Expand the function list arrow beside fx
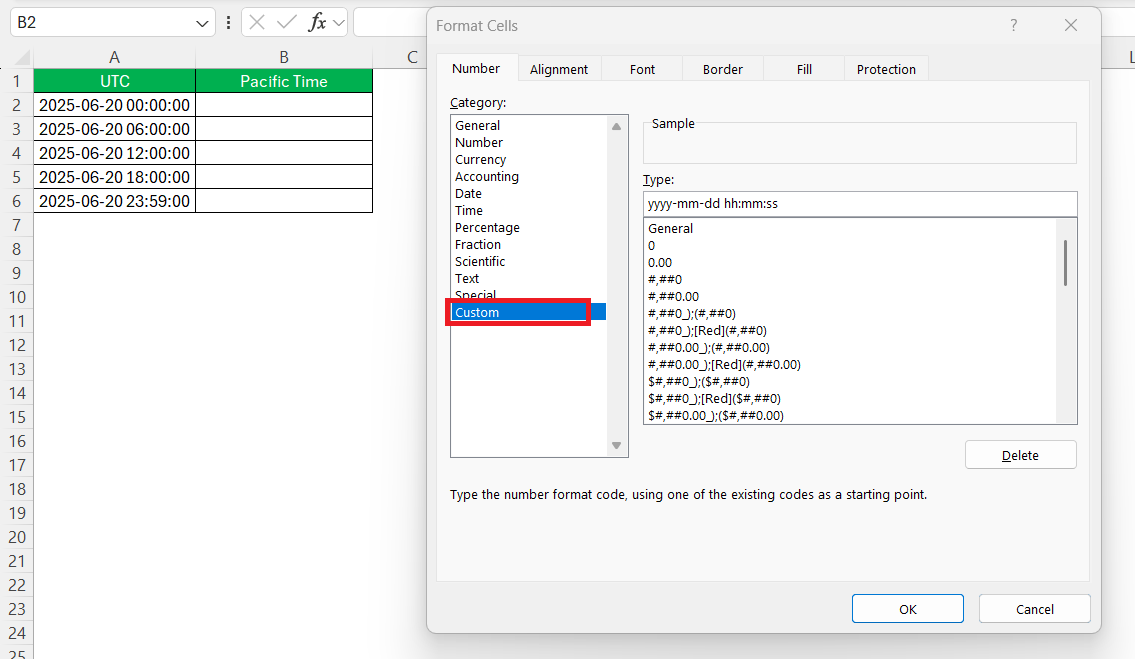 (339, 22)
